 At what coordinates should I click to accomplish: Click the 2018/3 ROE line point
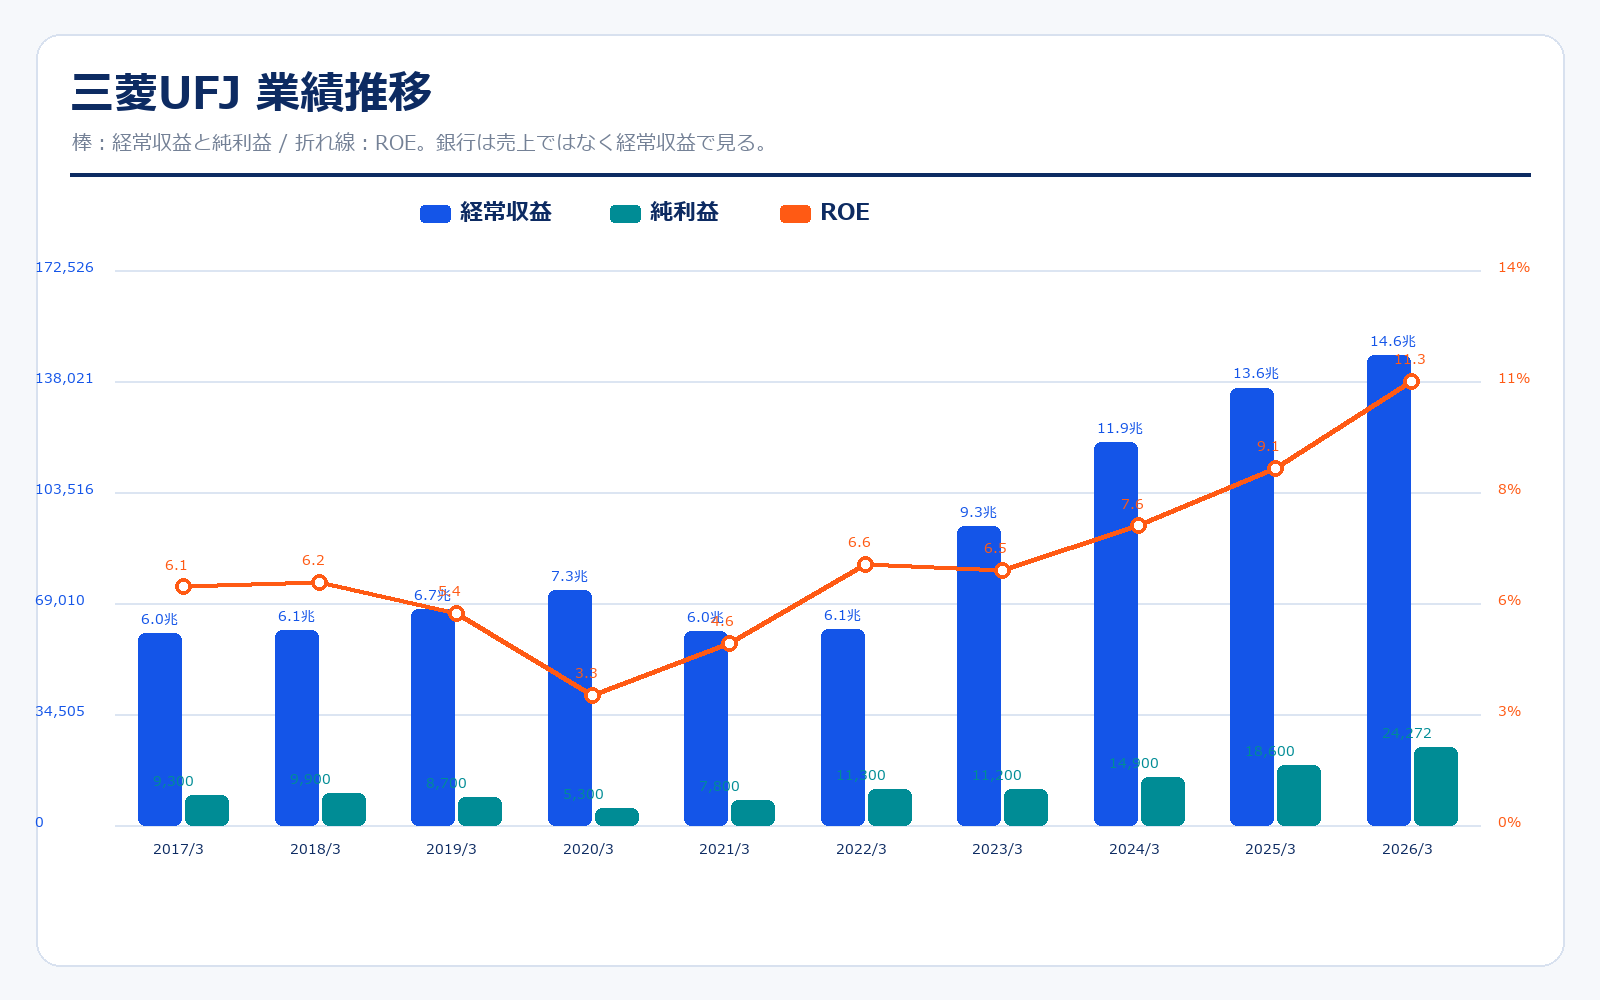pyautogui.click(x=319, y=583)
